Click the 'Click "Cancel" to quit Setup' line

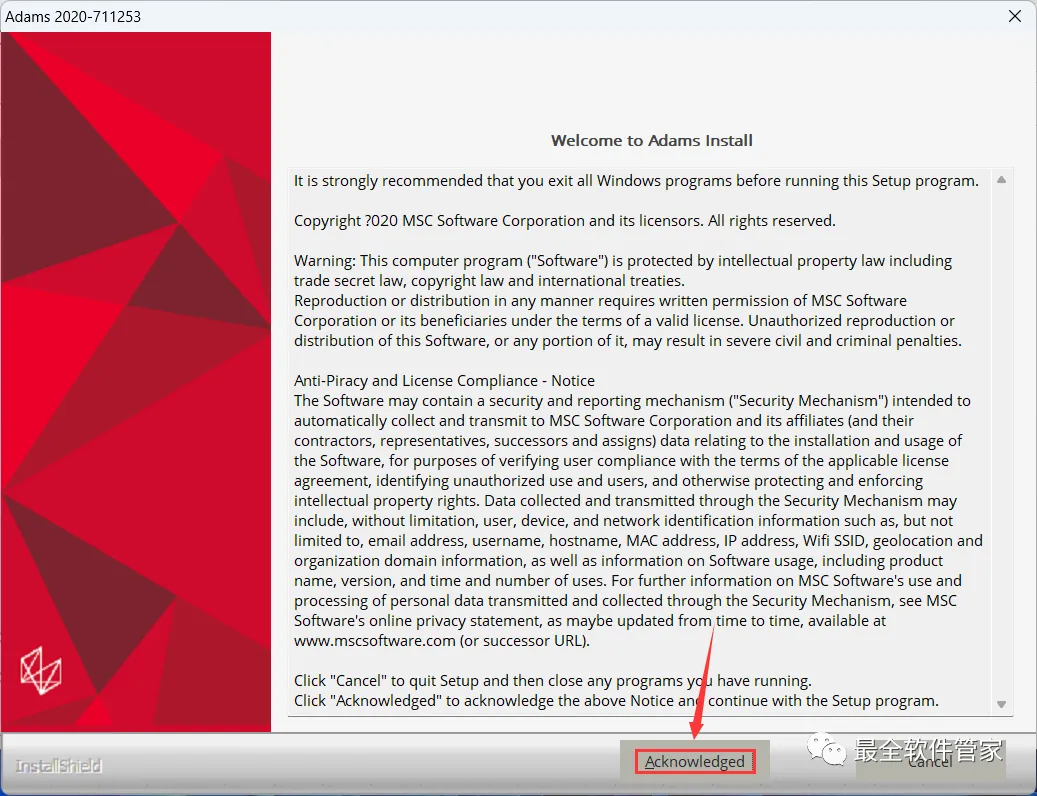(x=553, y=680)
